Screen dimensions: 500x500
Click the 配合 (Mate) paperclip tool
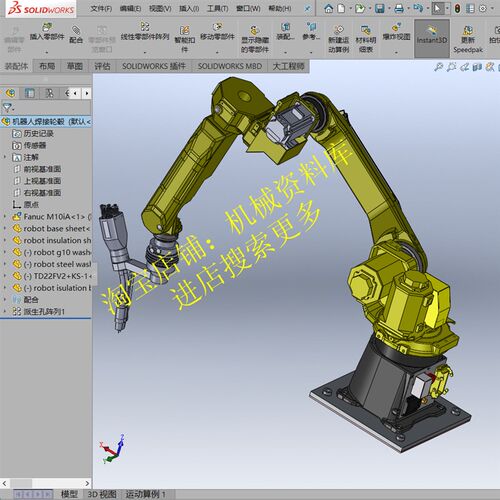click(76, 35)
